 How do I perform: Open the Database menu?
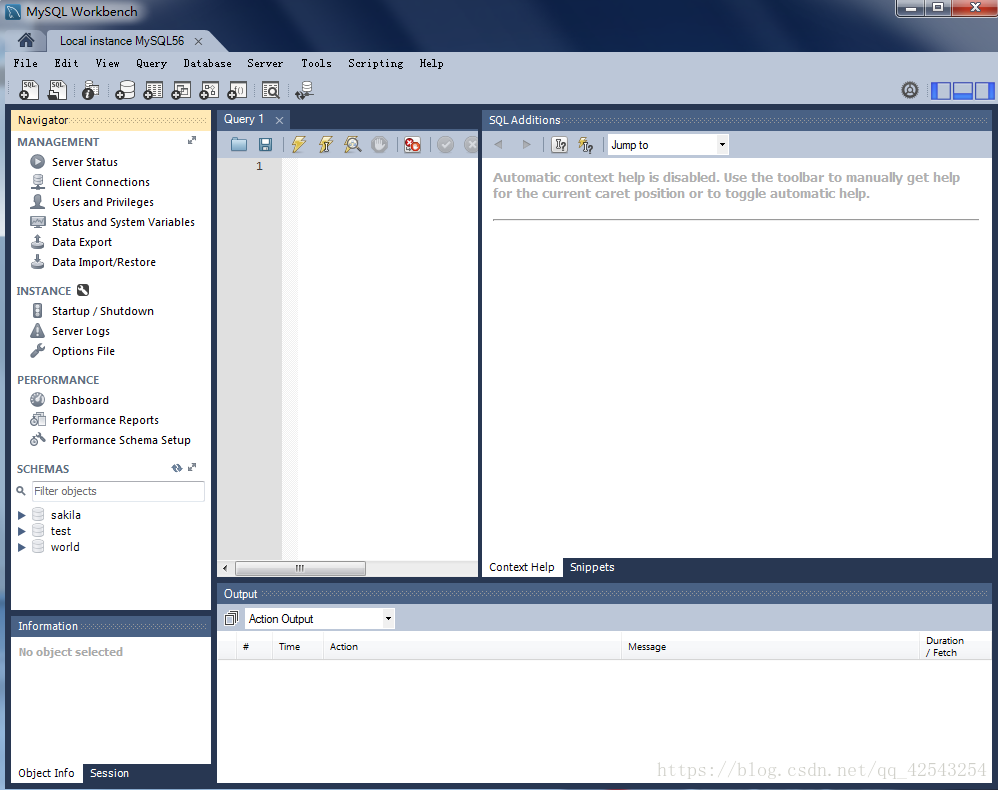[x=207, y=63]
